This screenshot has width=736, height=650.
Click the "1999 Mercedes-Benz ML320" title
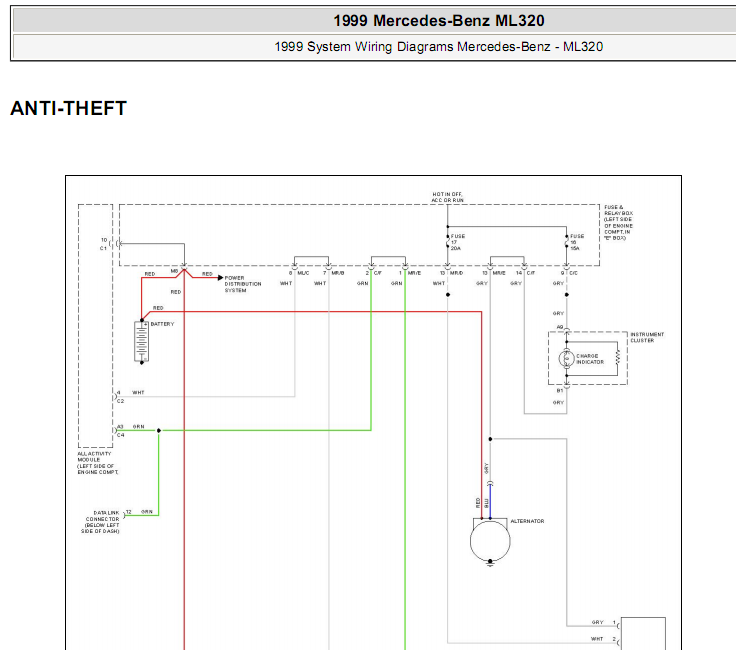tap(439, 21)
